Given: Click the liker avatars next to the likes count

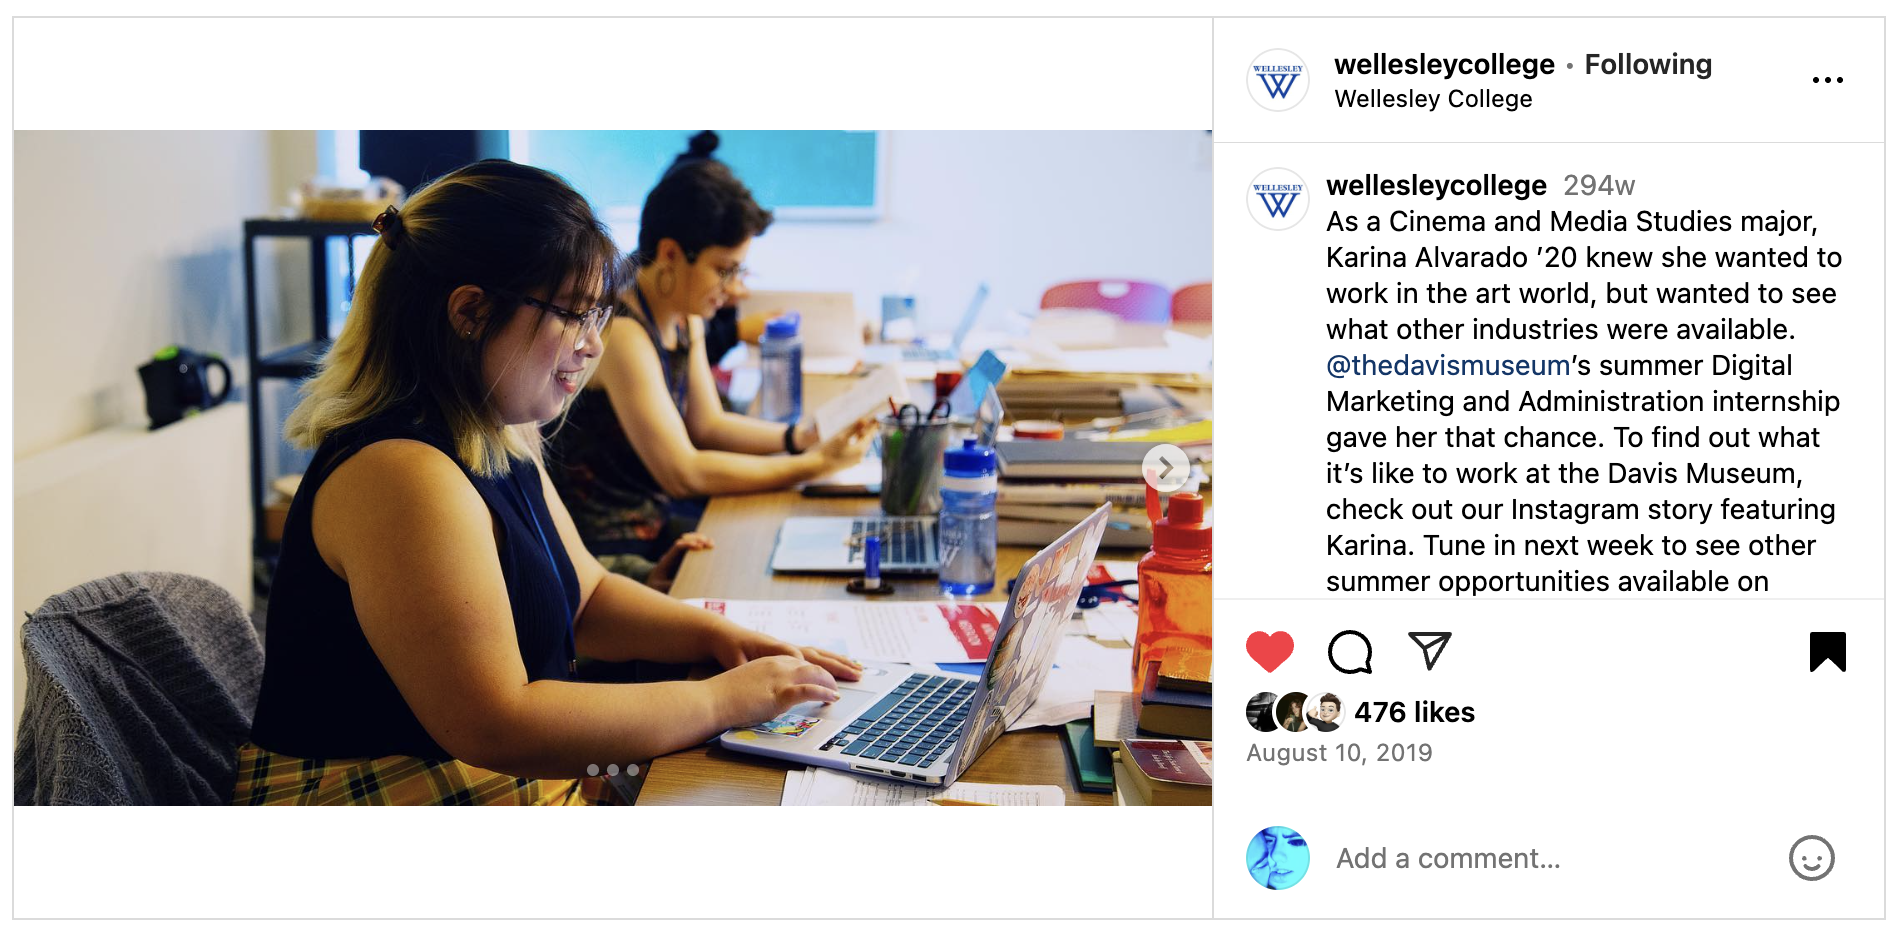Looking at the screenshot, I should pos(1295,712).
